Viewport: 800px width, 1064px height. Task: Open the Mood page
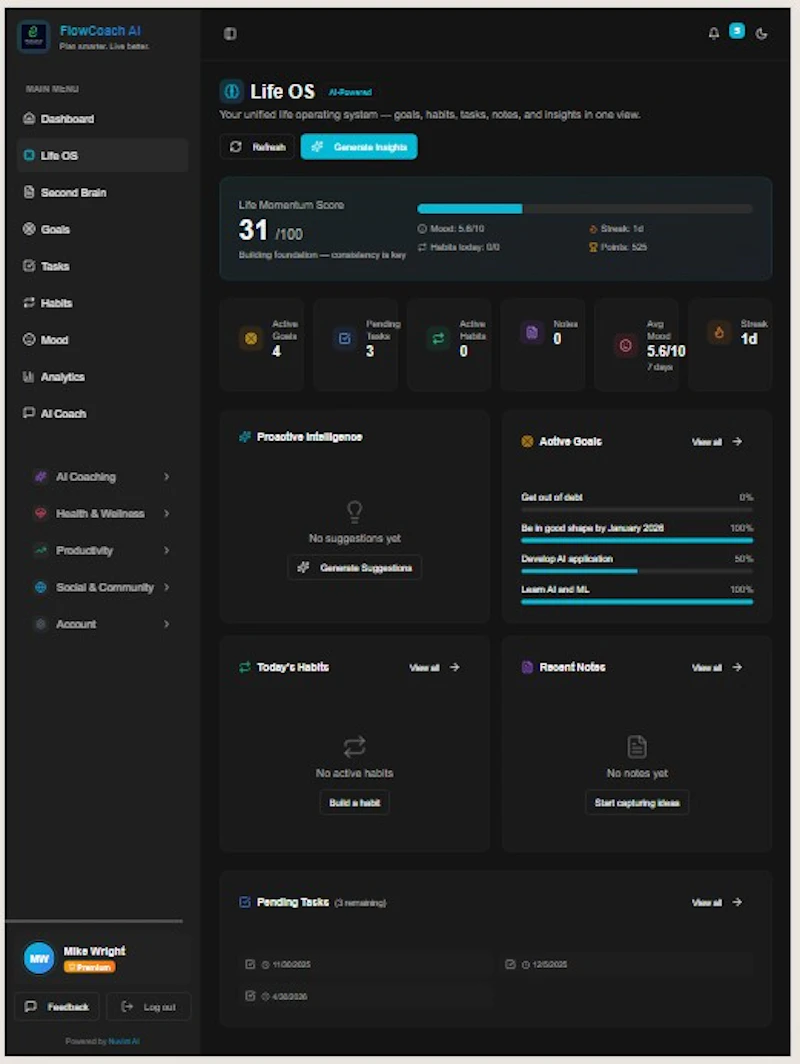[102, 339]
